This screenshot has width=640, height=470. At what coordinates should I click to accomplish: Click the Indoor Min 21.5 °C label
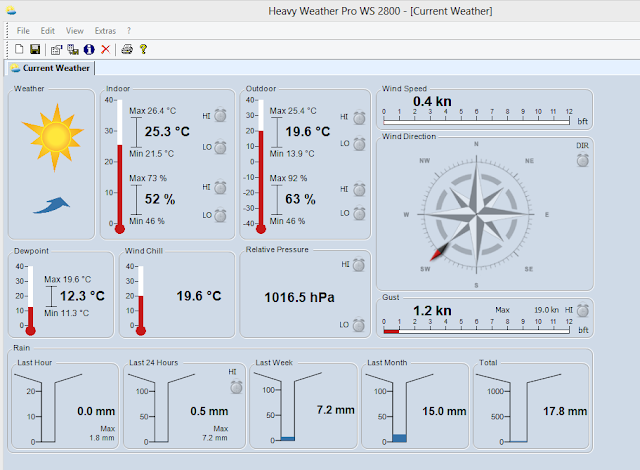152,154
